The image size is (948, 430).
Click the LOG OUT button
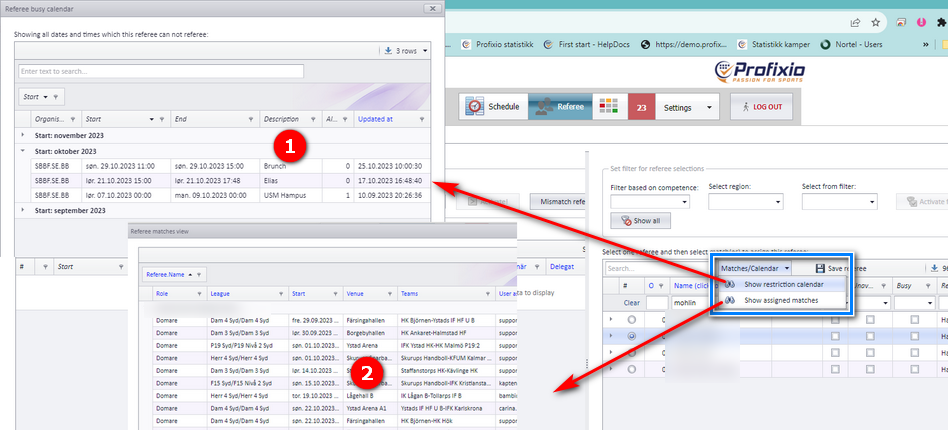[x=761, y=106]
